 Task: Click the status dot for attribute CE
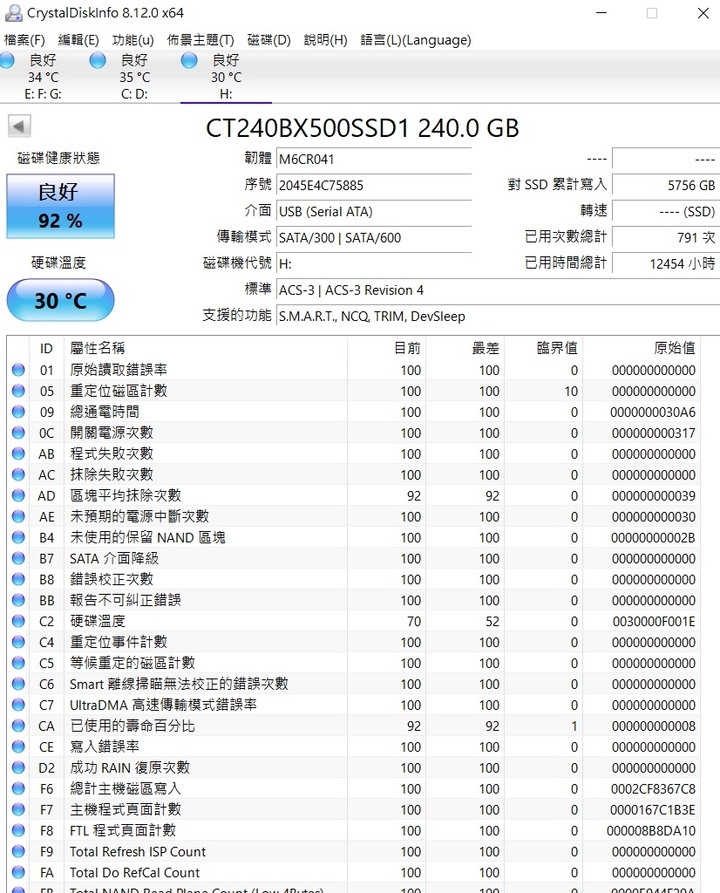coord(18,747)
